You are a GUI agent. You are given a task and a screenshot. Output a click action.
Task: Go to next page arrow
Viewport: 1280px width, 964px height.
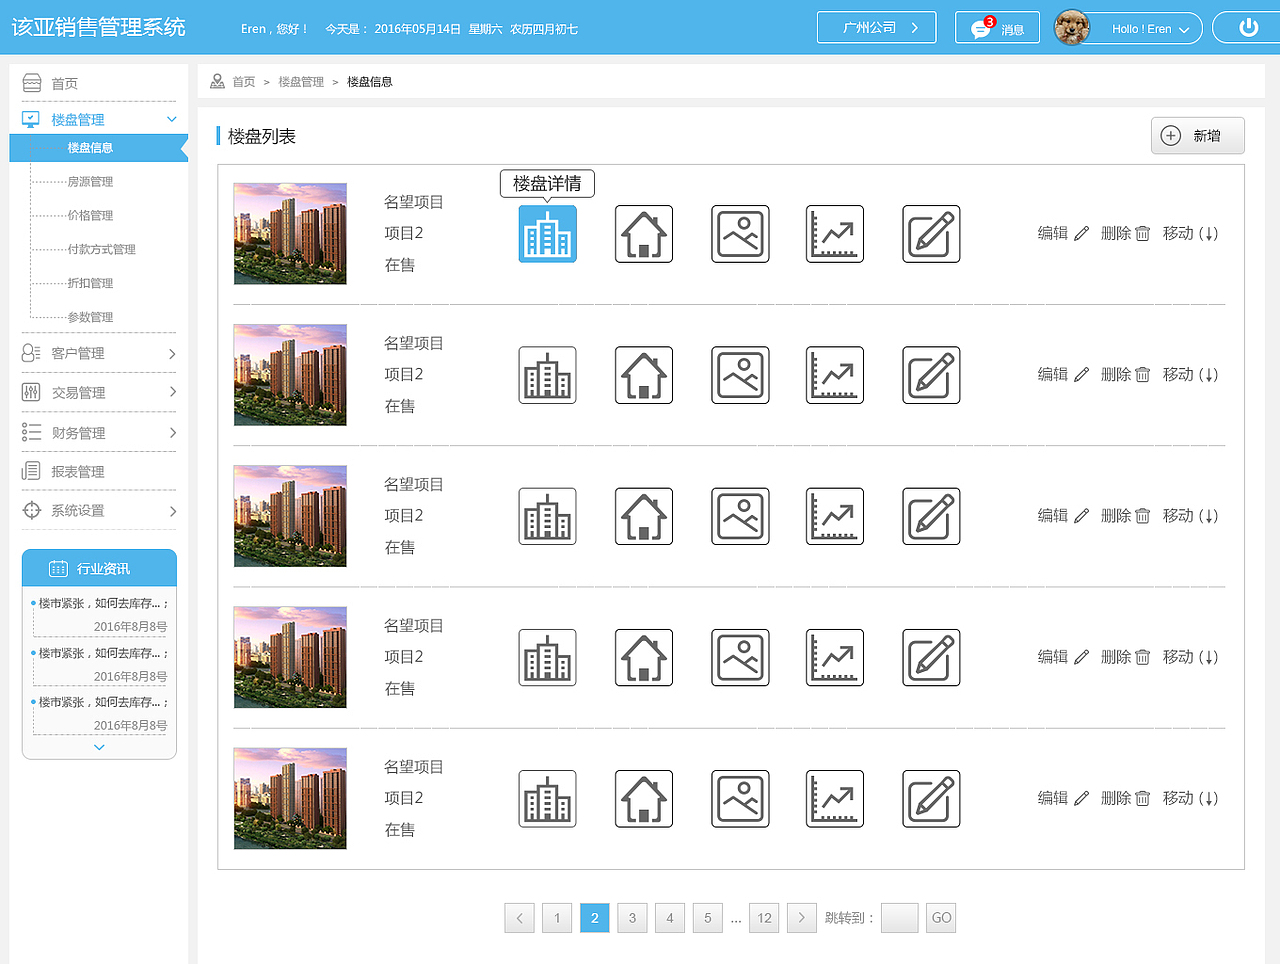click(x=802, y=918)
